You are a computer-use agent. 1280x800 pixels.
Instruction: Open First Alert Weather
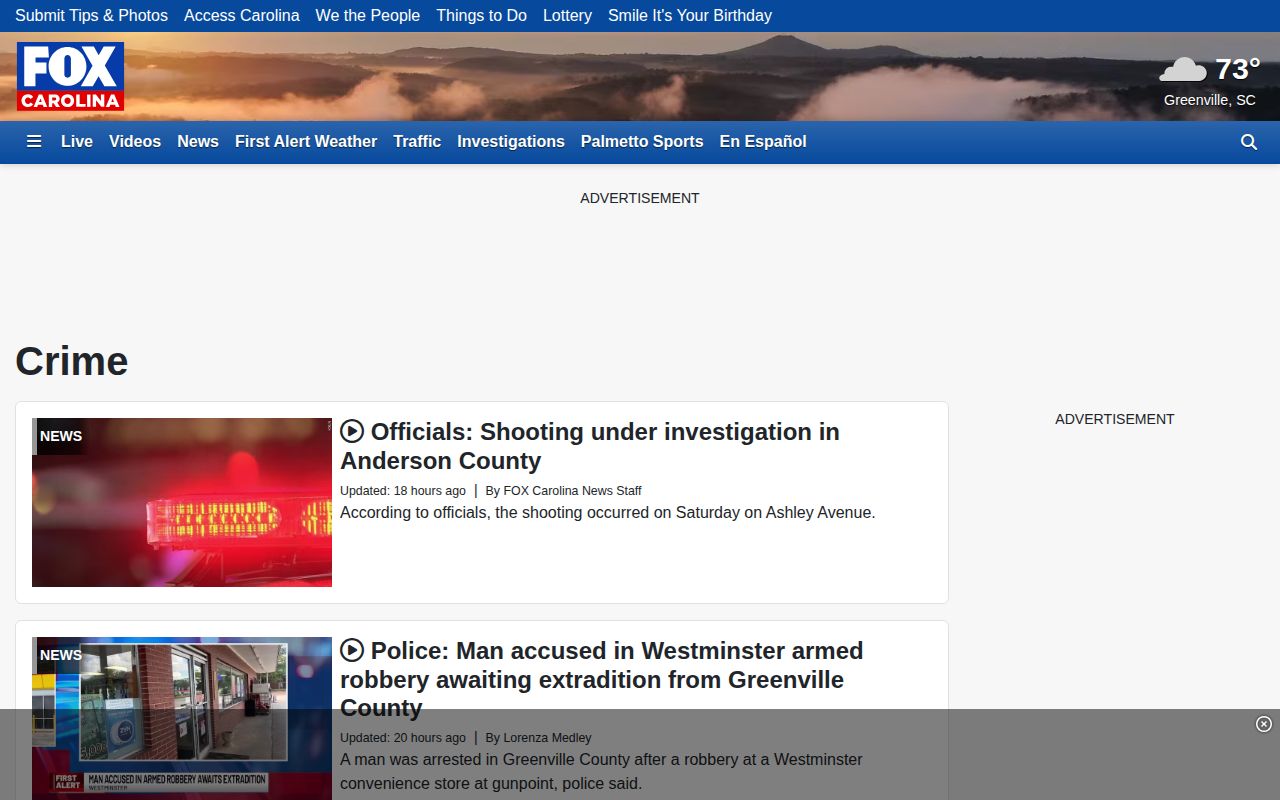[306, 142]
